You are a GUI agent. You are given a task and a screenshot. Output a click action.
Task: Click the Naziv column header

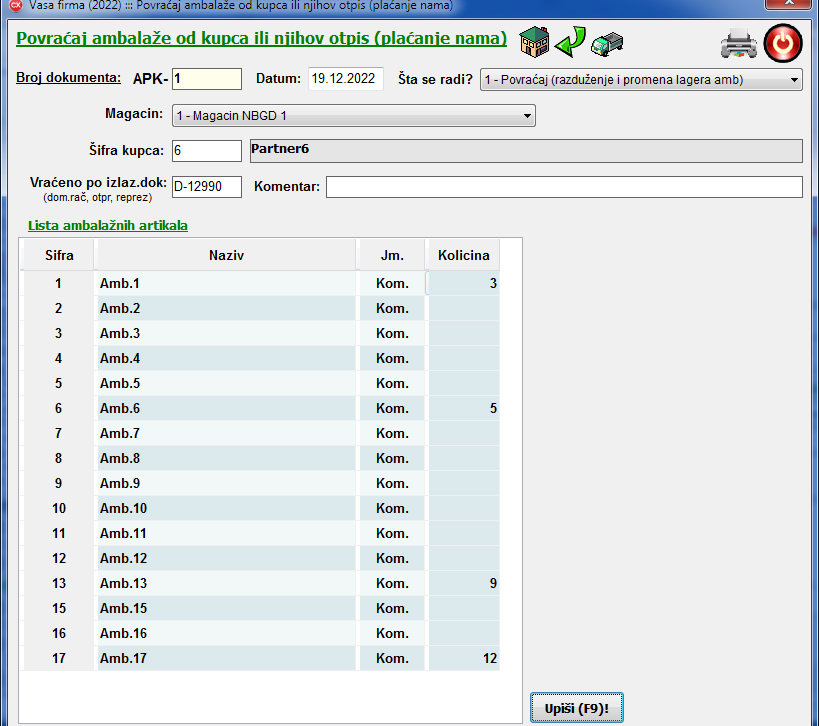(x=226, y=255)
